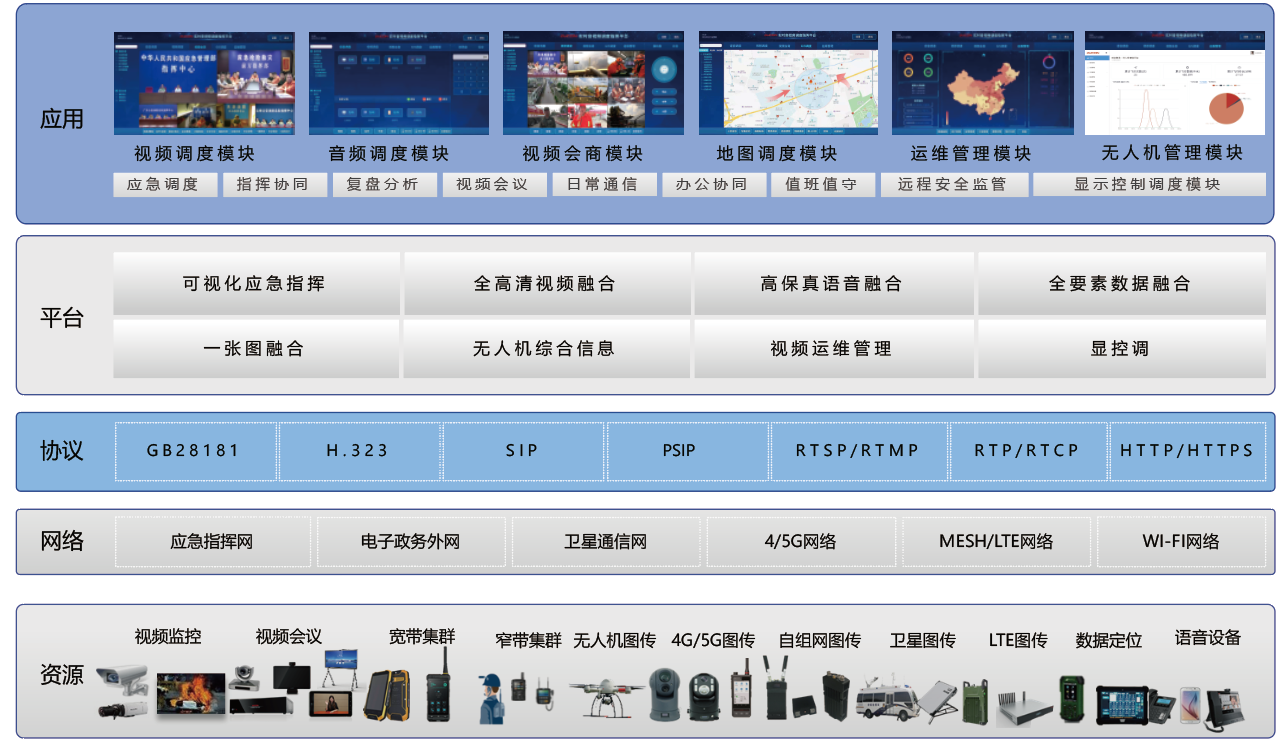Click the surveillance camera icon under 视频监控

click(120, 683)
